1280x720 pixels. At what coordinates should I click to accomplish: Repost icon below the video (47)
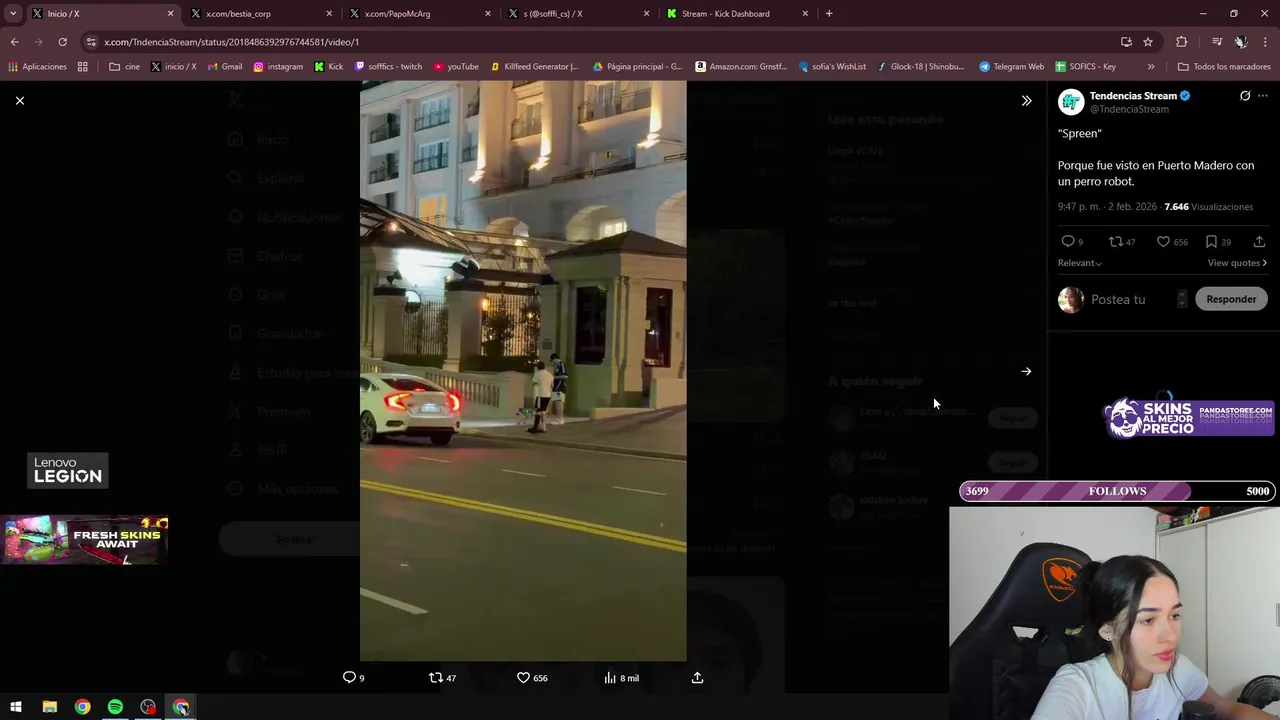(442, 678)
